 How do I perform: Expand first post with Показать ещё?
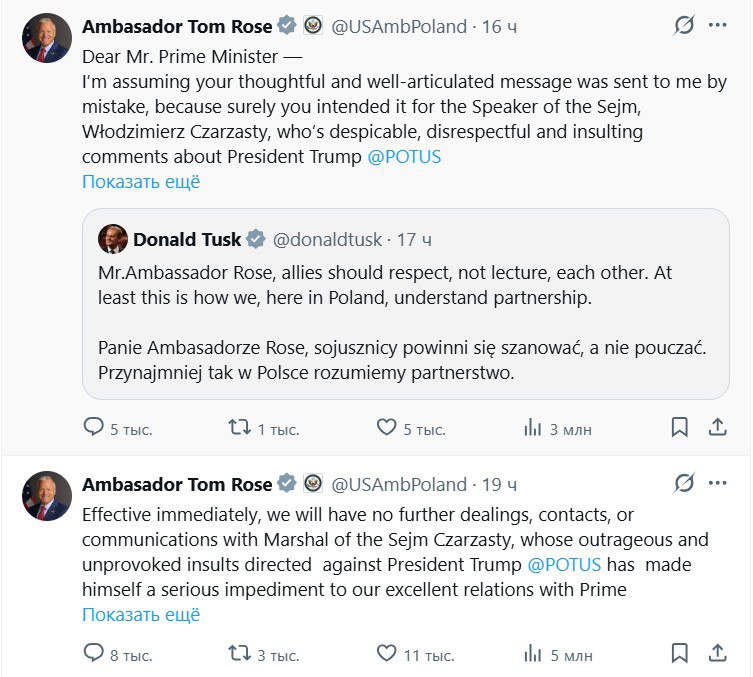pos(141,182)
